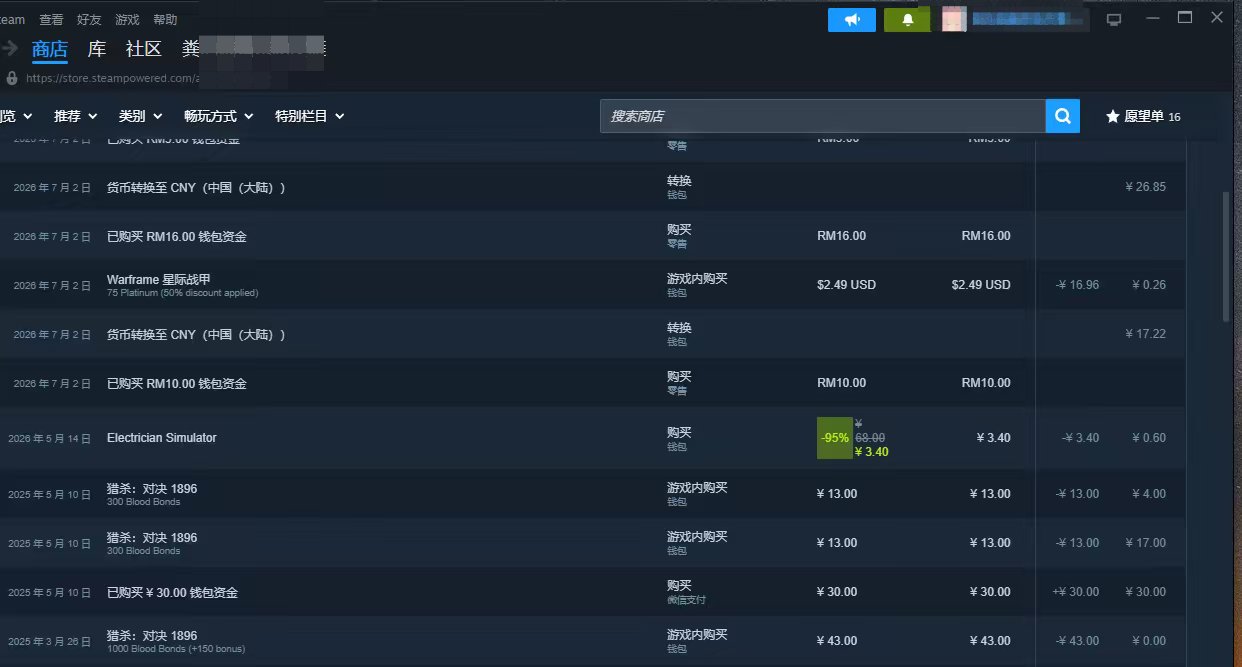Open the 好友 menu
Image resolution: width=1242 pixels, height=667 pixels.
pyautogui.click(x=89, y=19)
